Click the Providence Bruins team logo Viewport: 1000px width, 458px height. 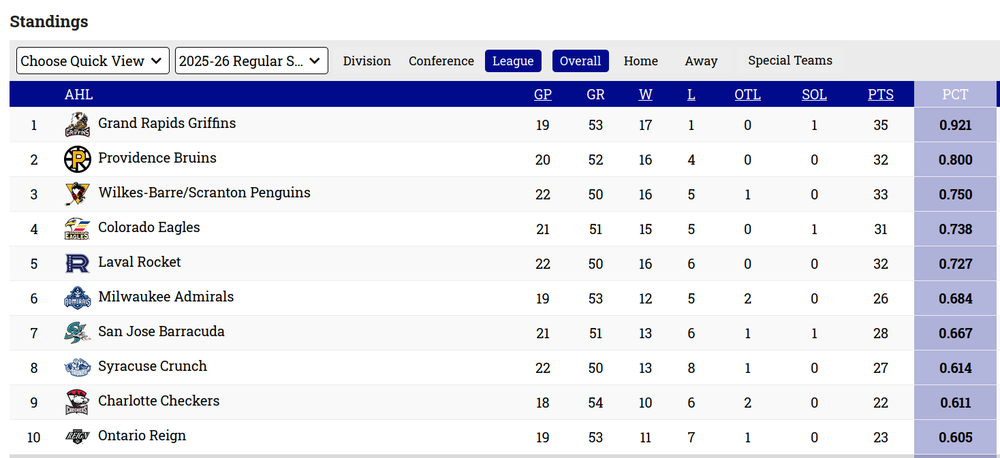pyautogui.click(x=77, y=159)
